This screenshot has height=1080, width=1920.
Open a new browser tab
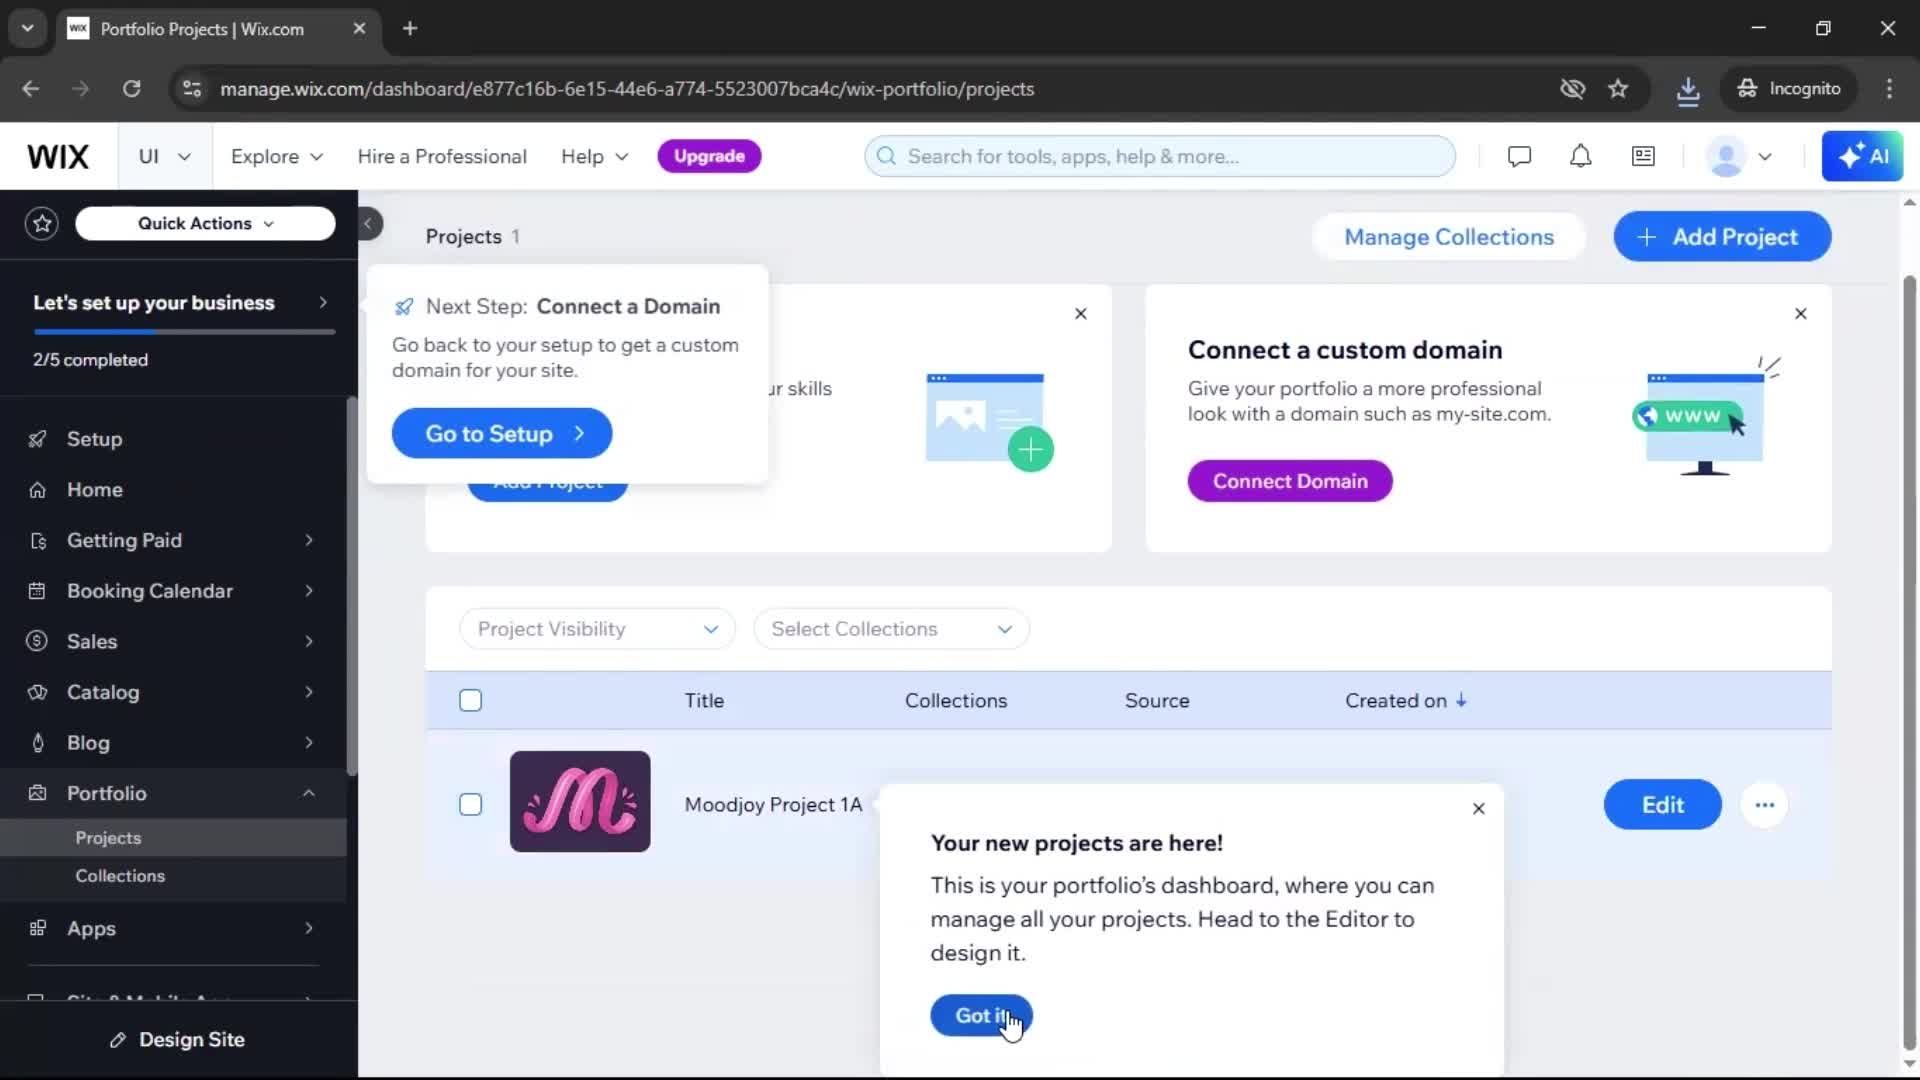point(410,28)
